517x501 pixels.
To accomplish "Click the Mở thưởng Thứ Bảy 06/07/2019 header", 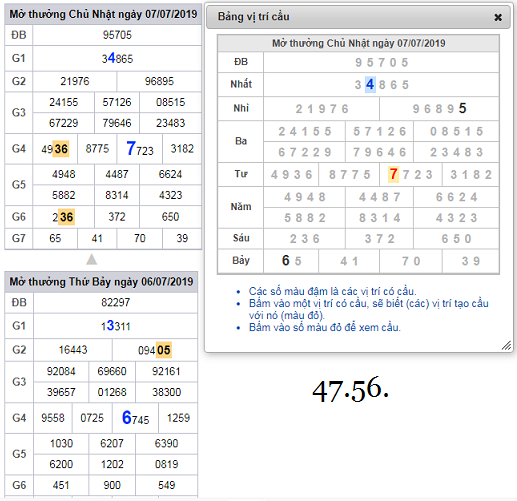I will click(101, 282).
